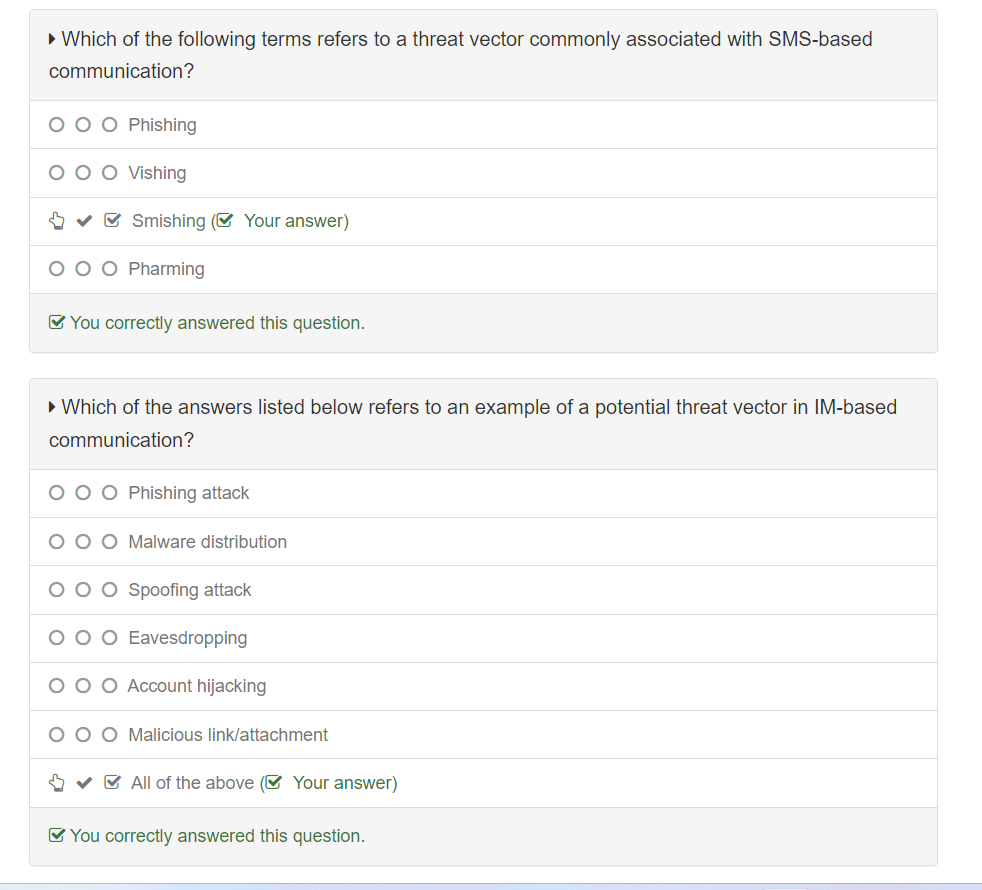Click the hand pointer icon in Smishing row
This screenshot has height=890, width=982.
tap(57, 221)
